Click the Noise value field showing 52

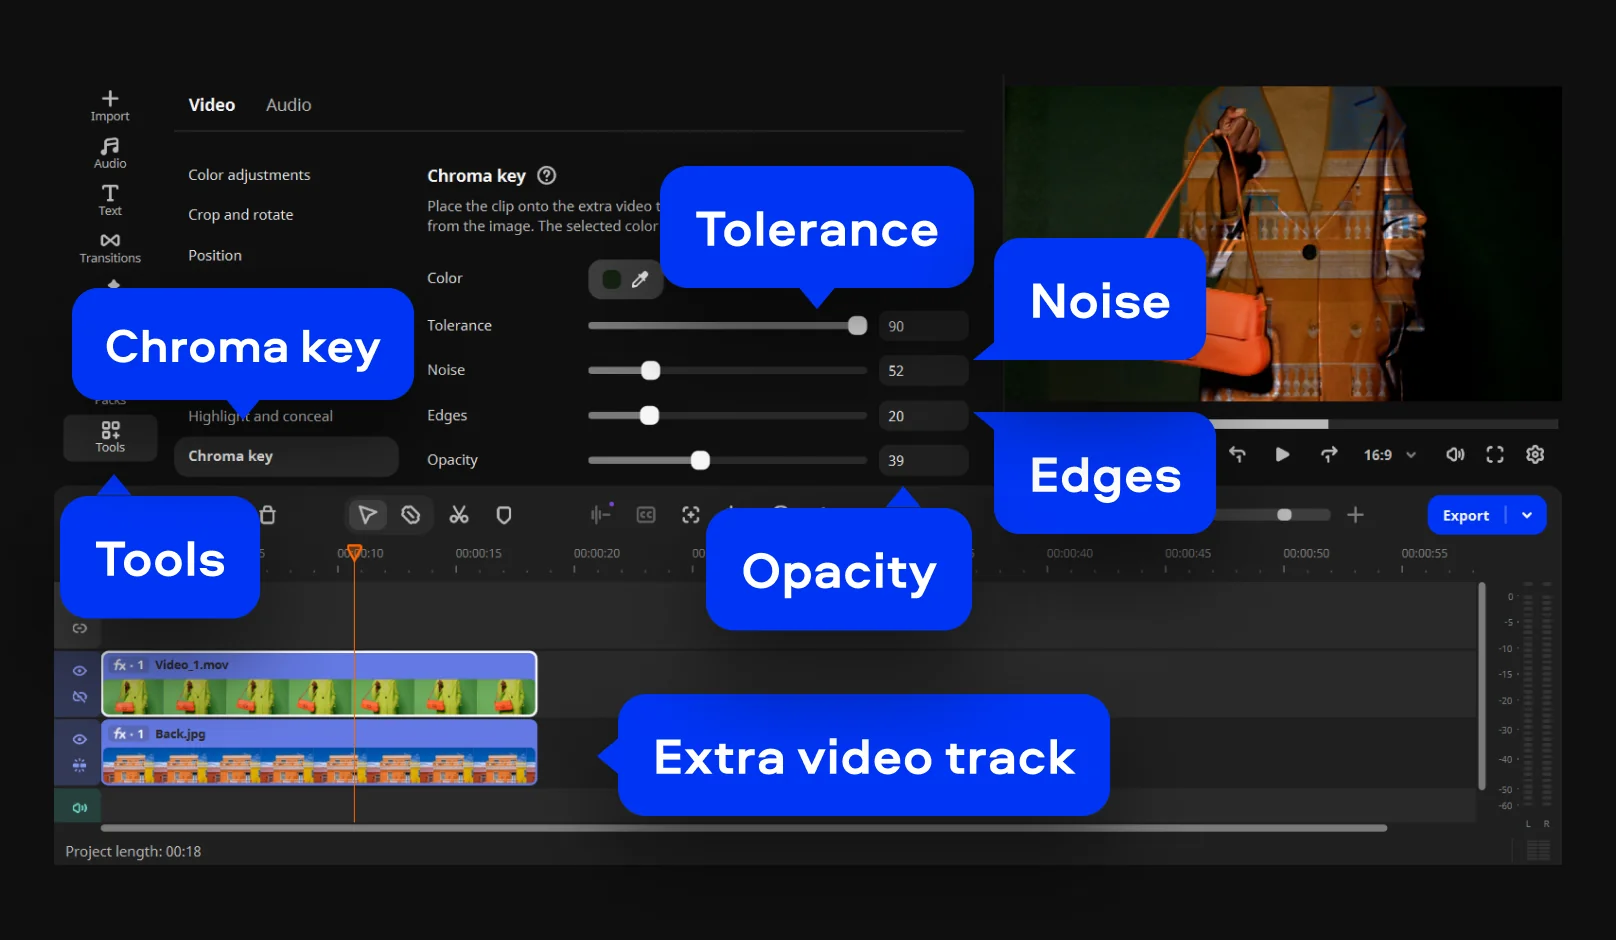coord(923,371)
